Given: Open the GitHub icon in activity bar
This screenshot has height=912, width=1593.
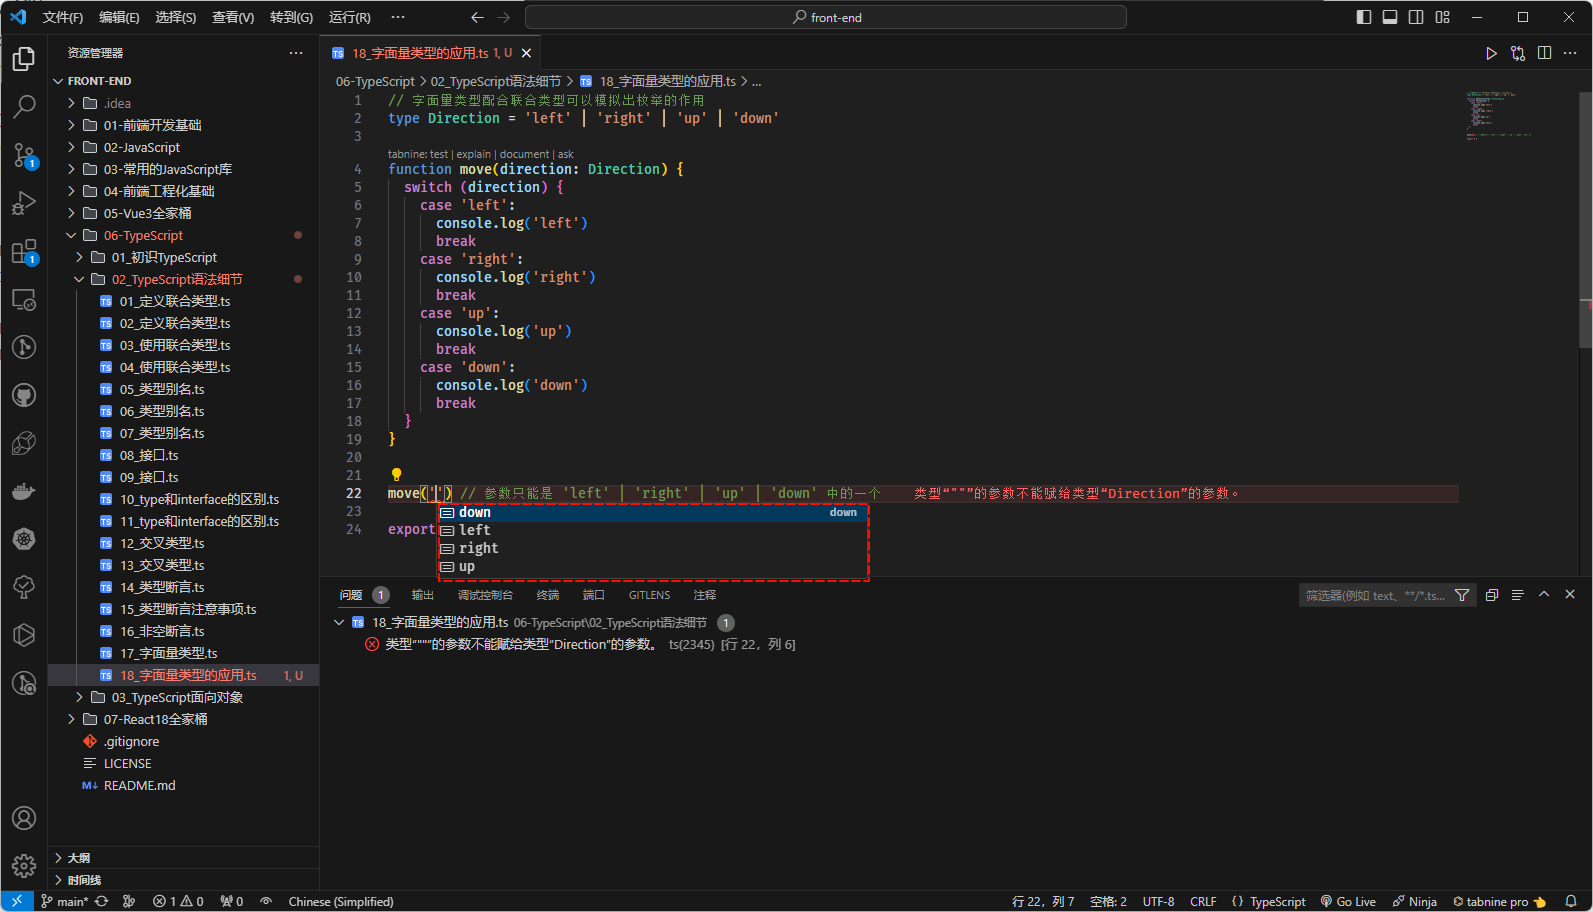Looking at the screenshot, I should click(x=24, y=395).
